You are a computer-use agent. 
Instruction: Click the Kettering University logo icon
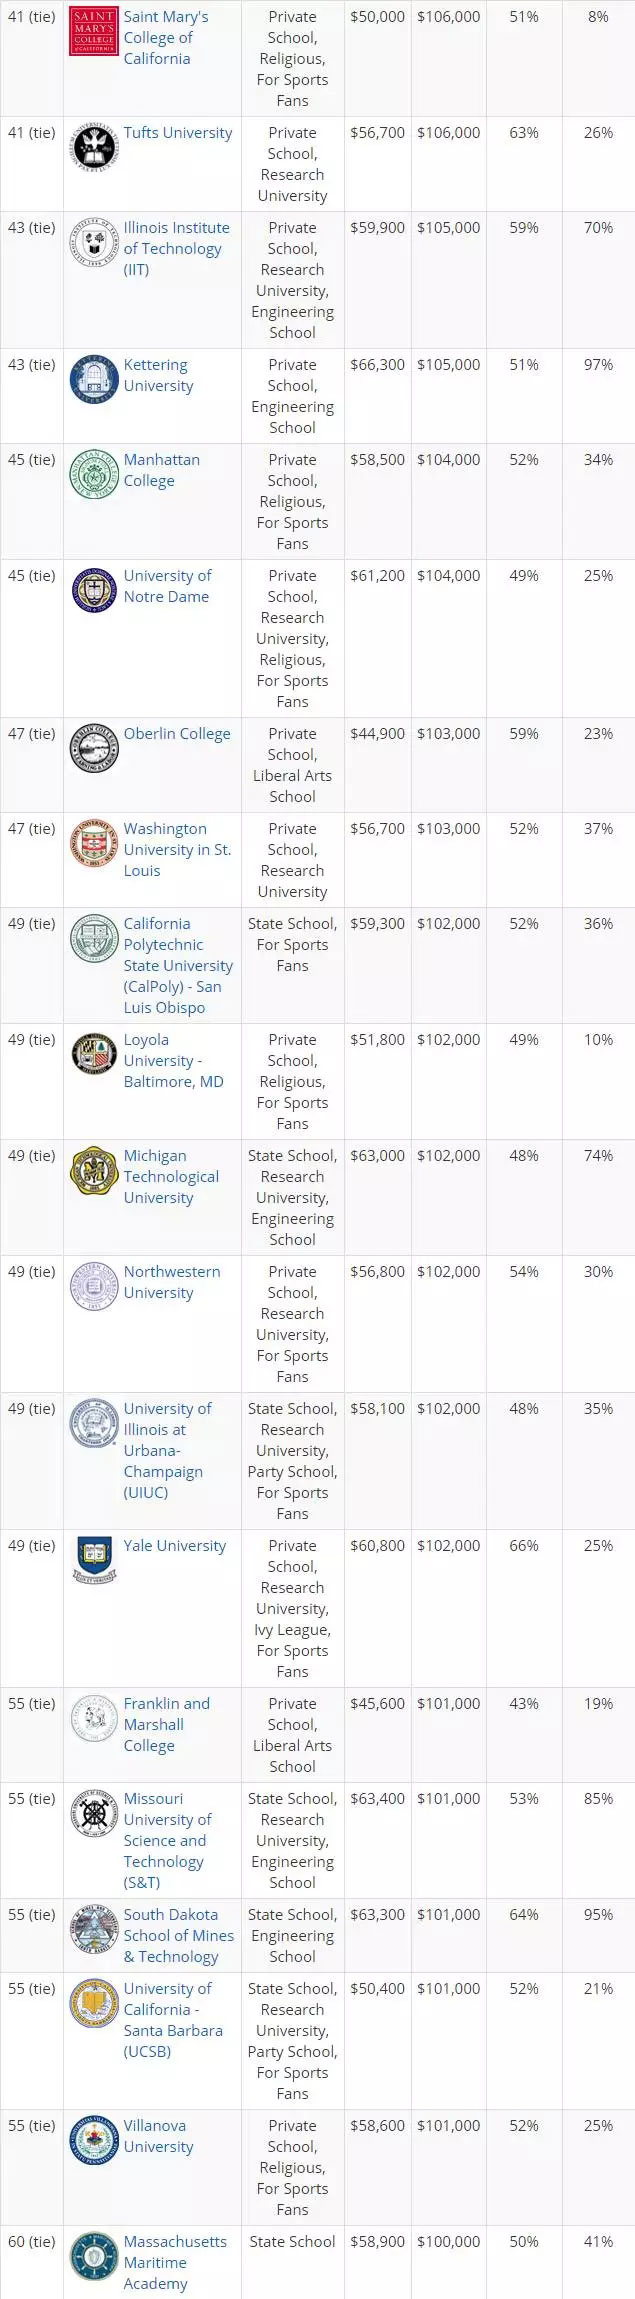(x=94, y=381)
